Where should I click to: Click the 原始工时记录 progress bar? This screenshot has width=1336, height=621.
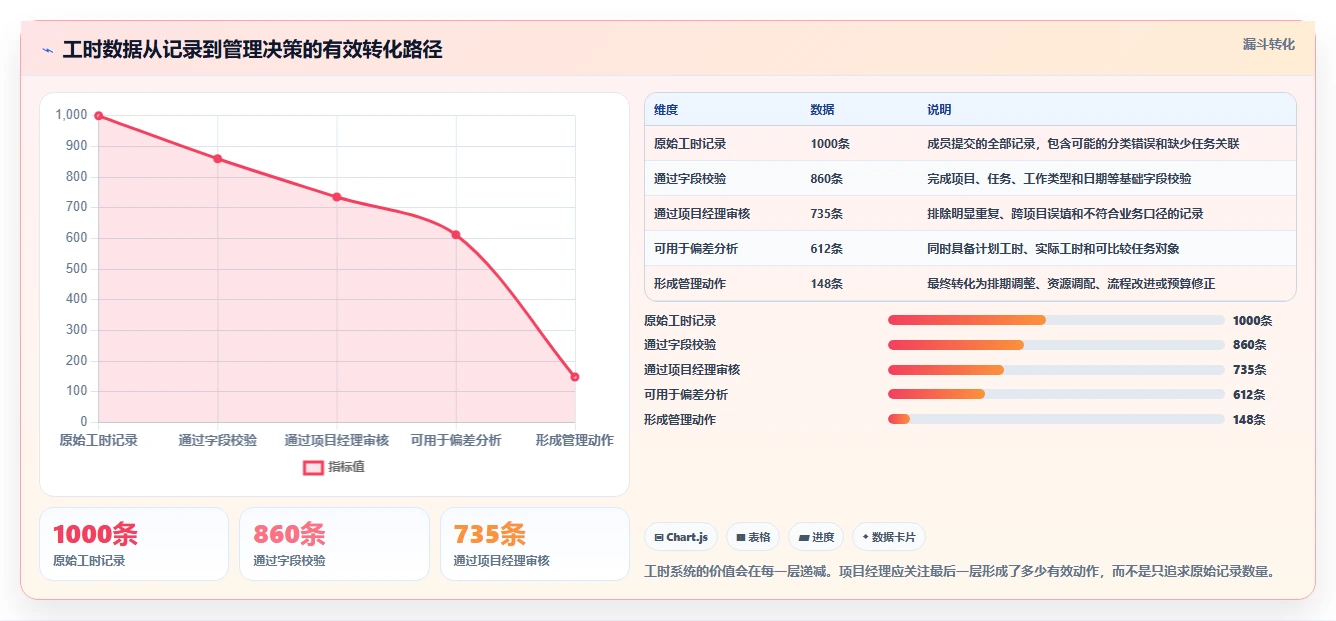1056,320
